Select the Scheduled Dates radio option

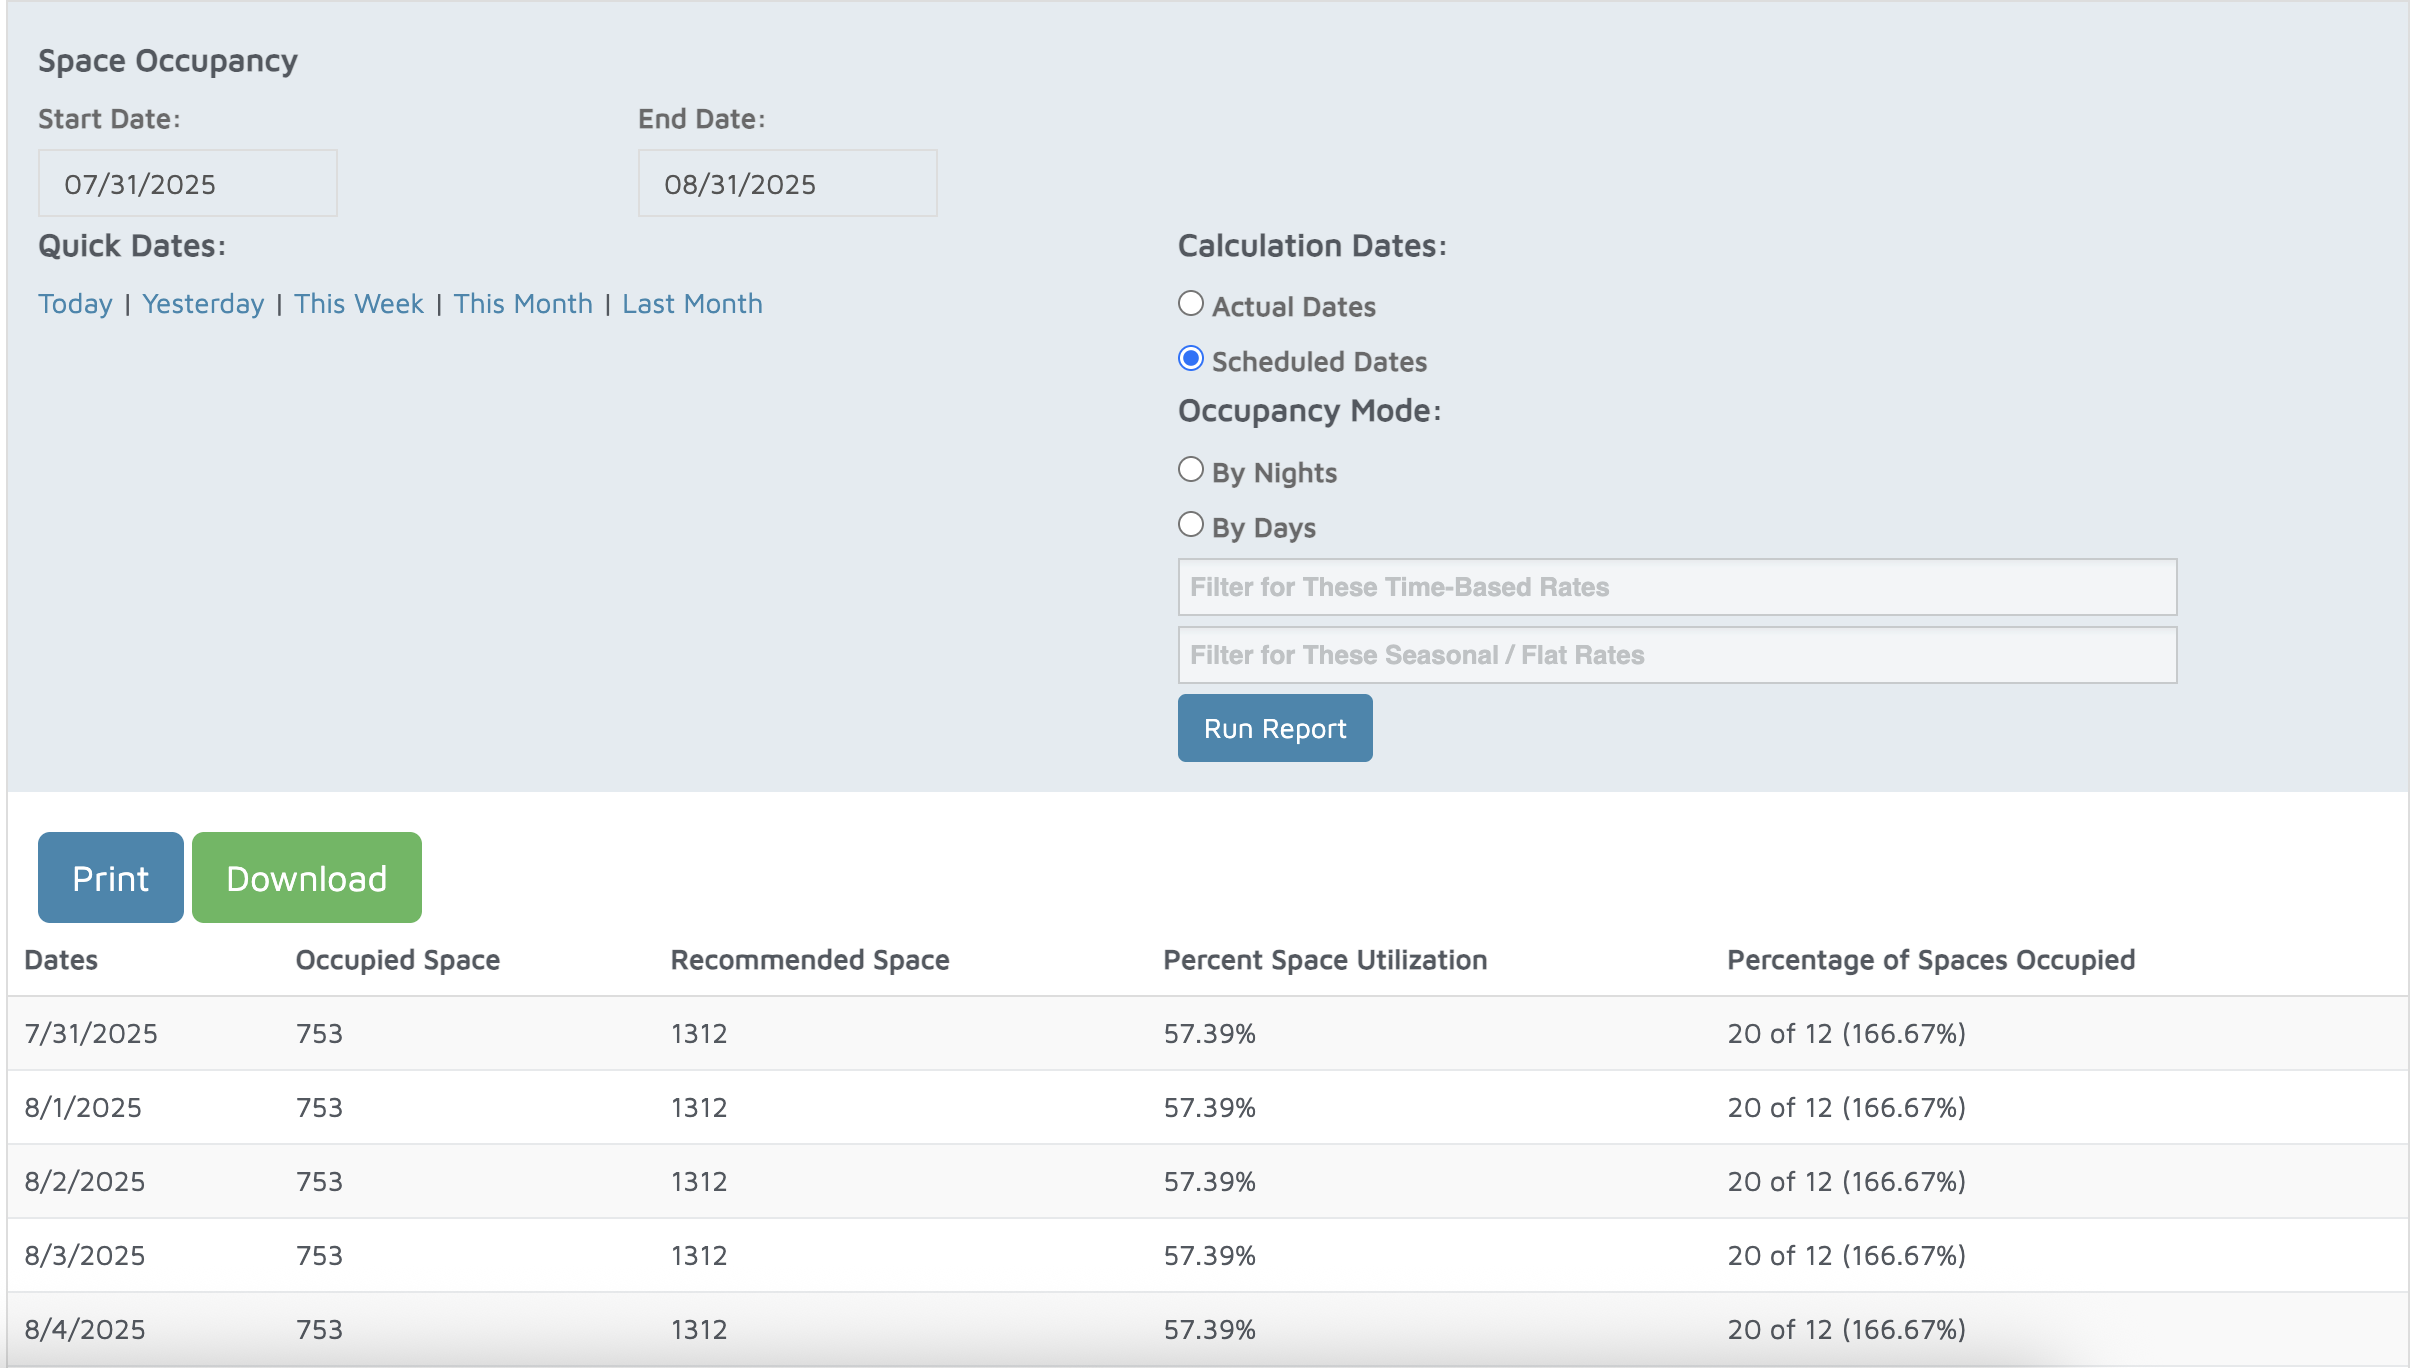click(x=1190, y=359)
